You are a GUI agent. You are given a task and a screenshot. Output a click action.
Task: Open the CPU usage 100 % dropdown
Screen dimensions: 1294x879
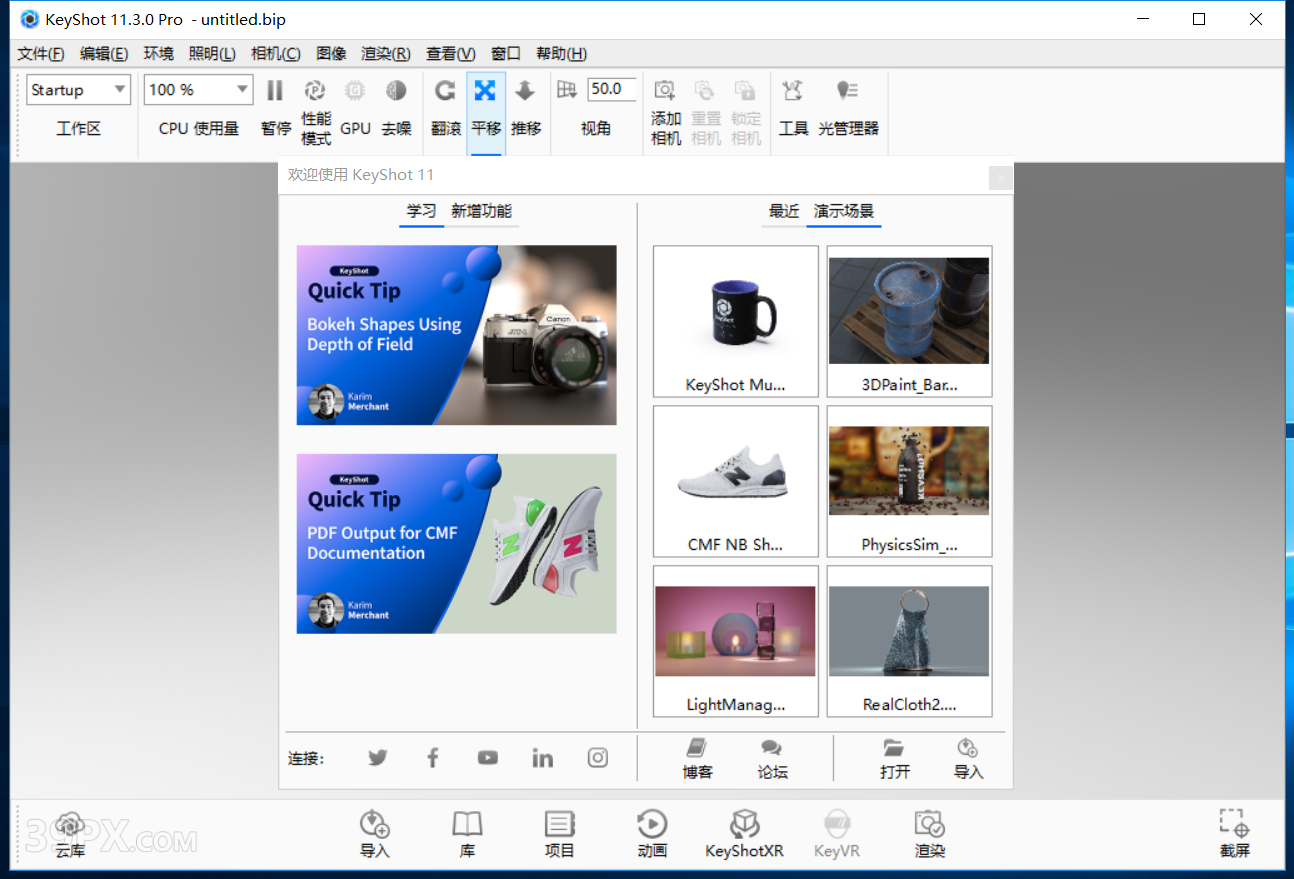click(x=198, y=90)
